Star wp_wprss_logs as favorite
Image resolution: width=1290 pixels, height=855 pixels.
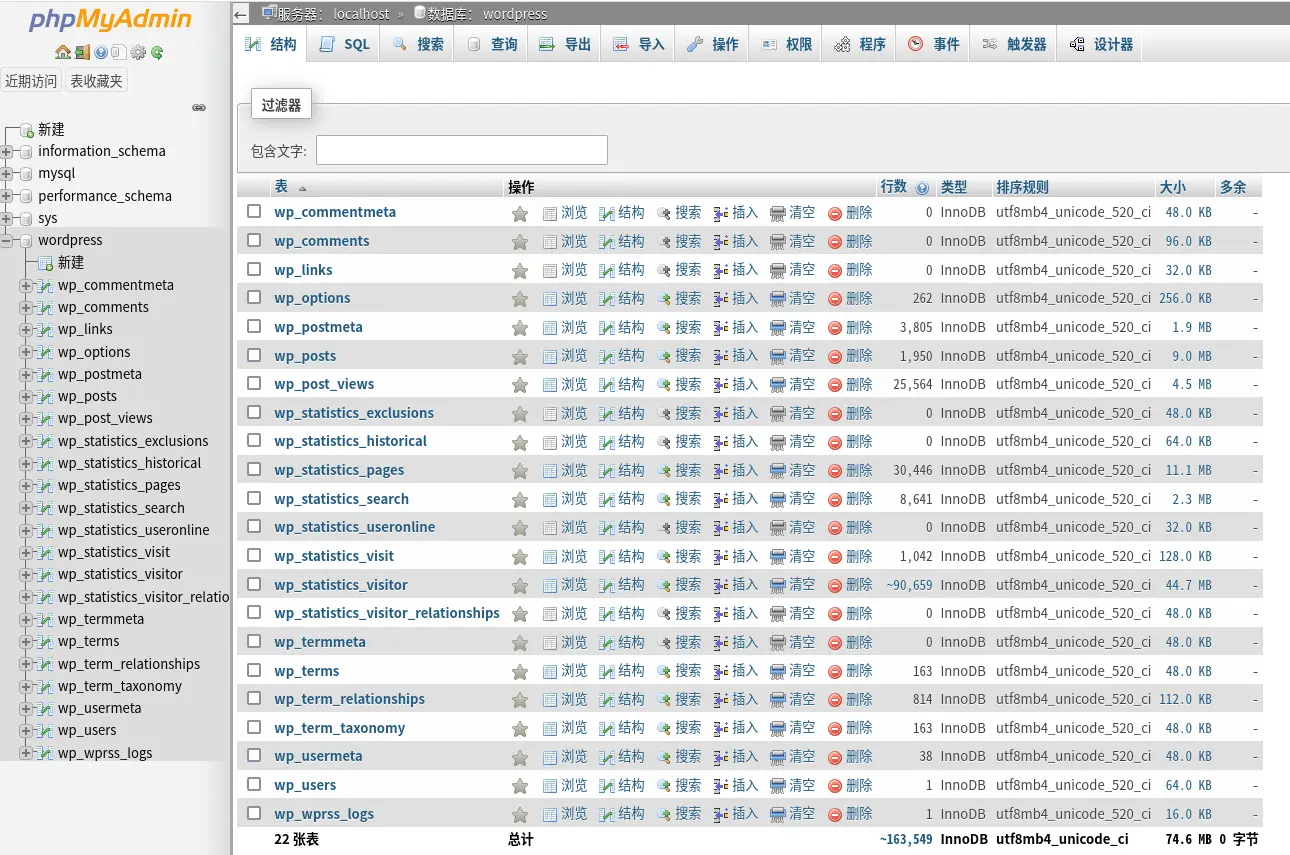point(520,814)
